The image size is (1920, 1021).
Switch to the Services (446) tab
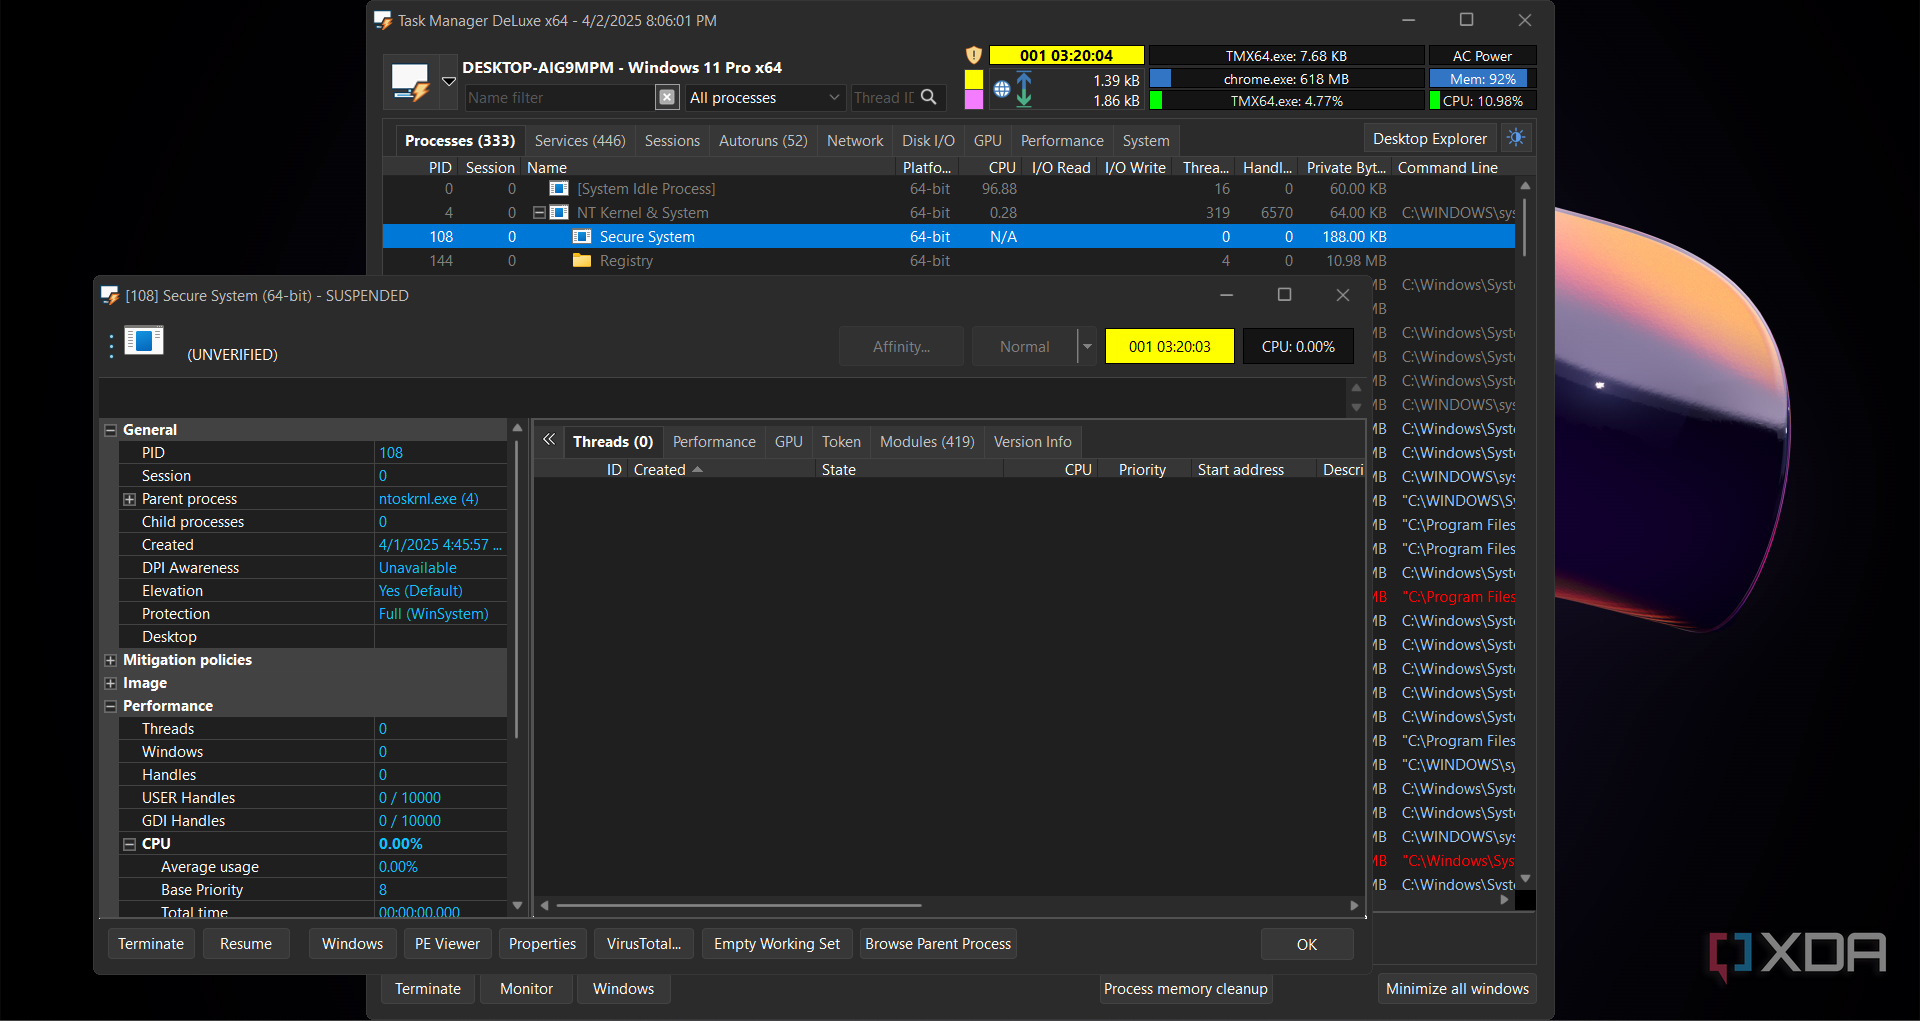coord(580,141)
